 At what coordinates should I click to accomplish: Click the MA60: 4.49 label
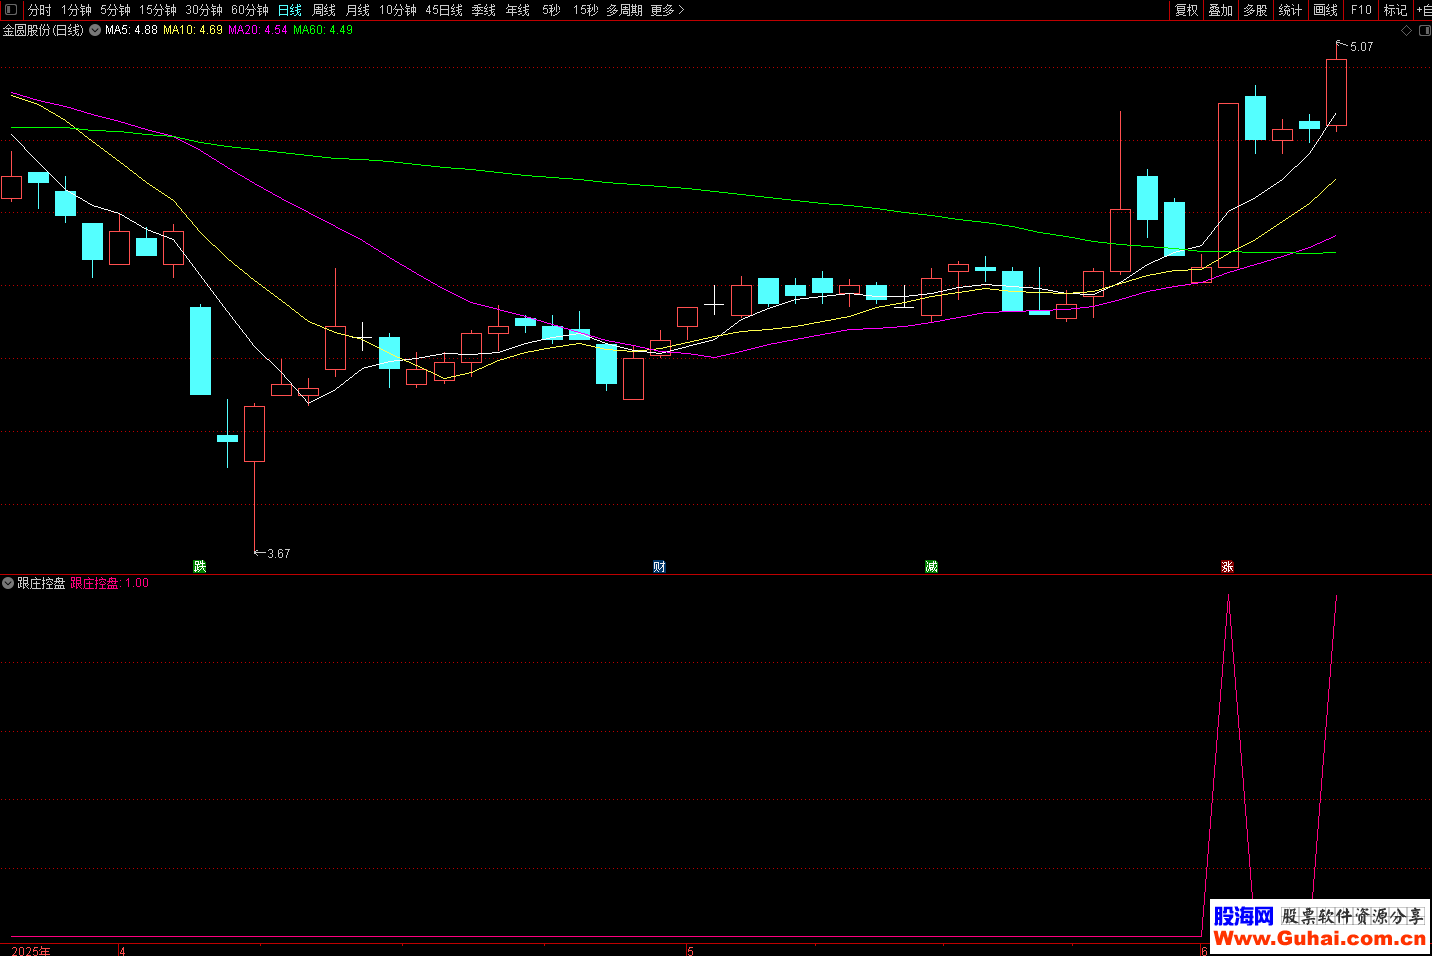point(323,30)
